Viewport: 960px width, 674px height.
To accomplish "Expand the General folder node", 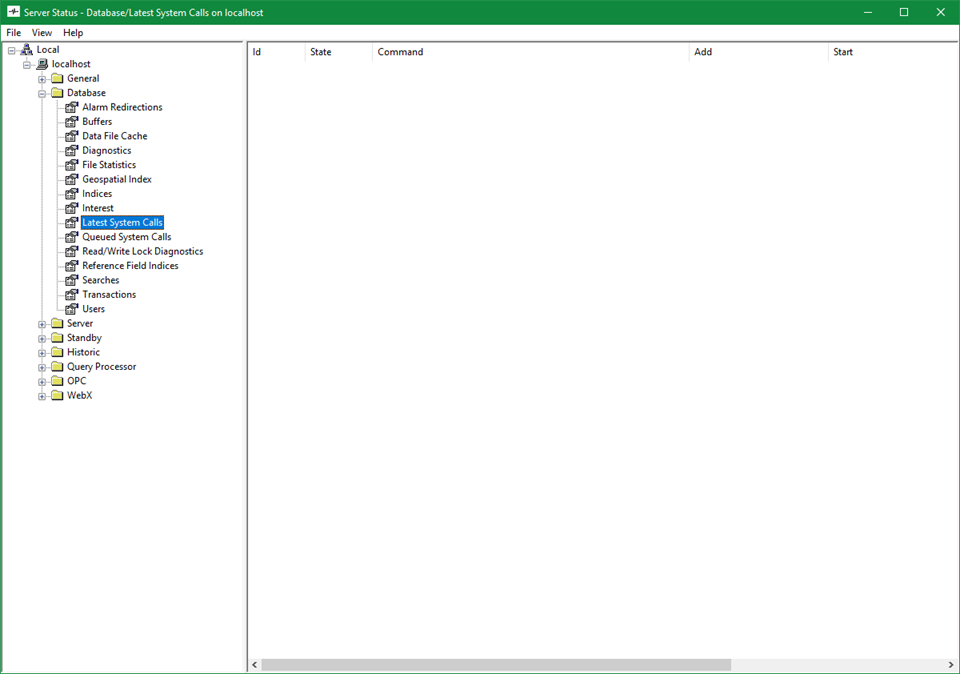I will (42, 79).
